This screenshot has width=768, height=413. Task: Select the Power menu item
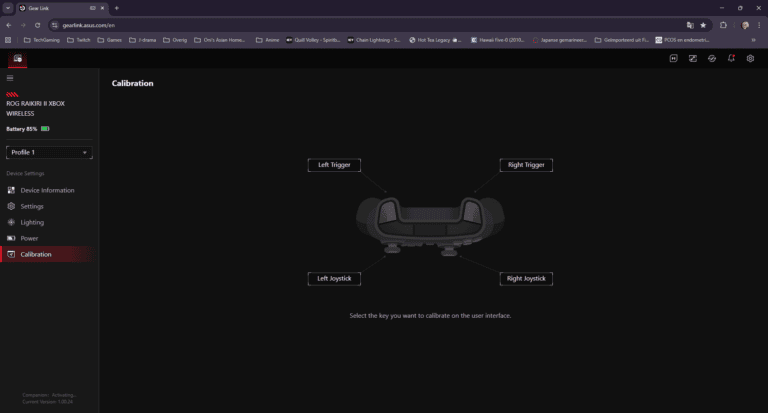(x=29, y=238)
